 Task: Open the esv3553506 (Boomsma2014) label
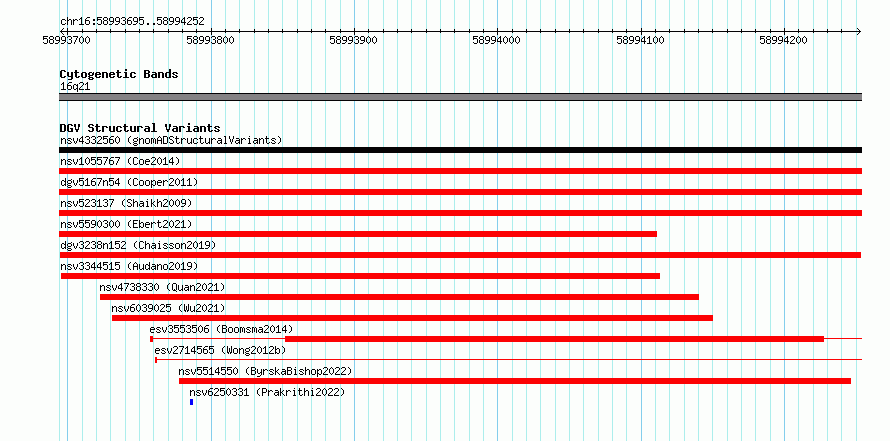[x=221, y=329]
